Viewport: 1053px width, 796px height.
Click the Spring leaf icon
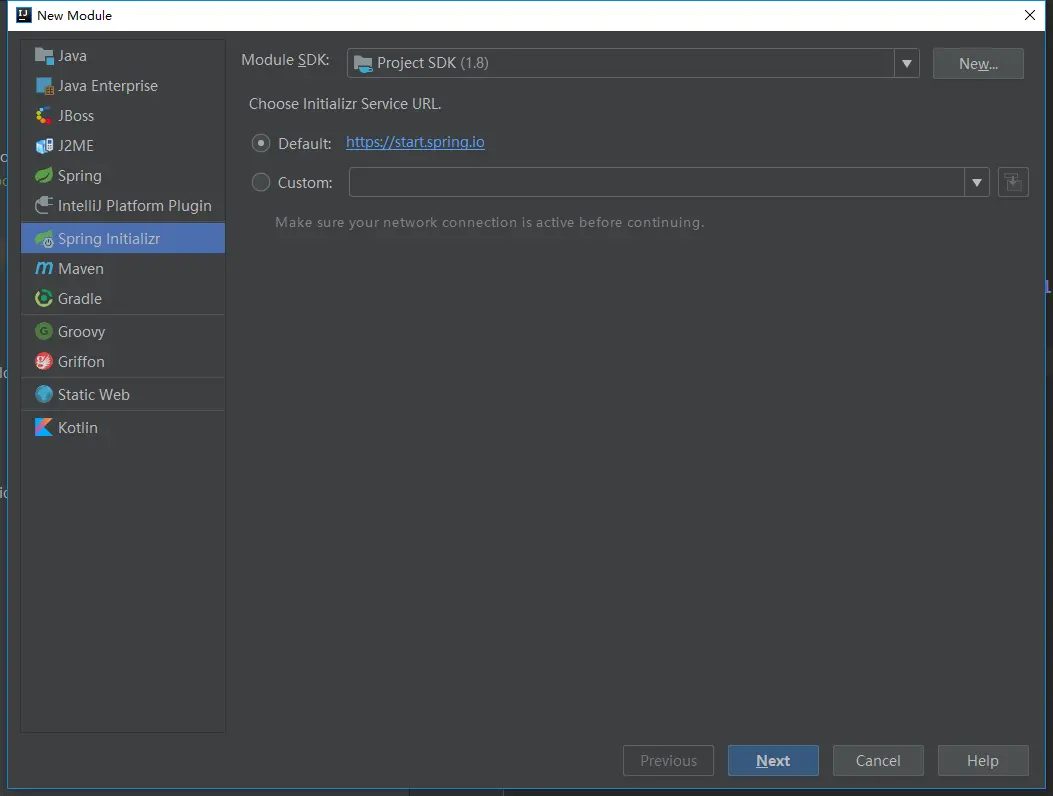pos(44,175)
